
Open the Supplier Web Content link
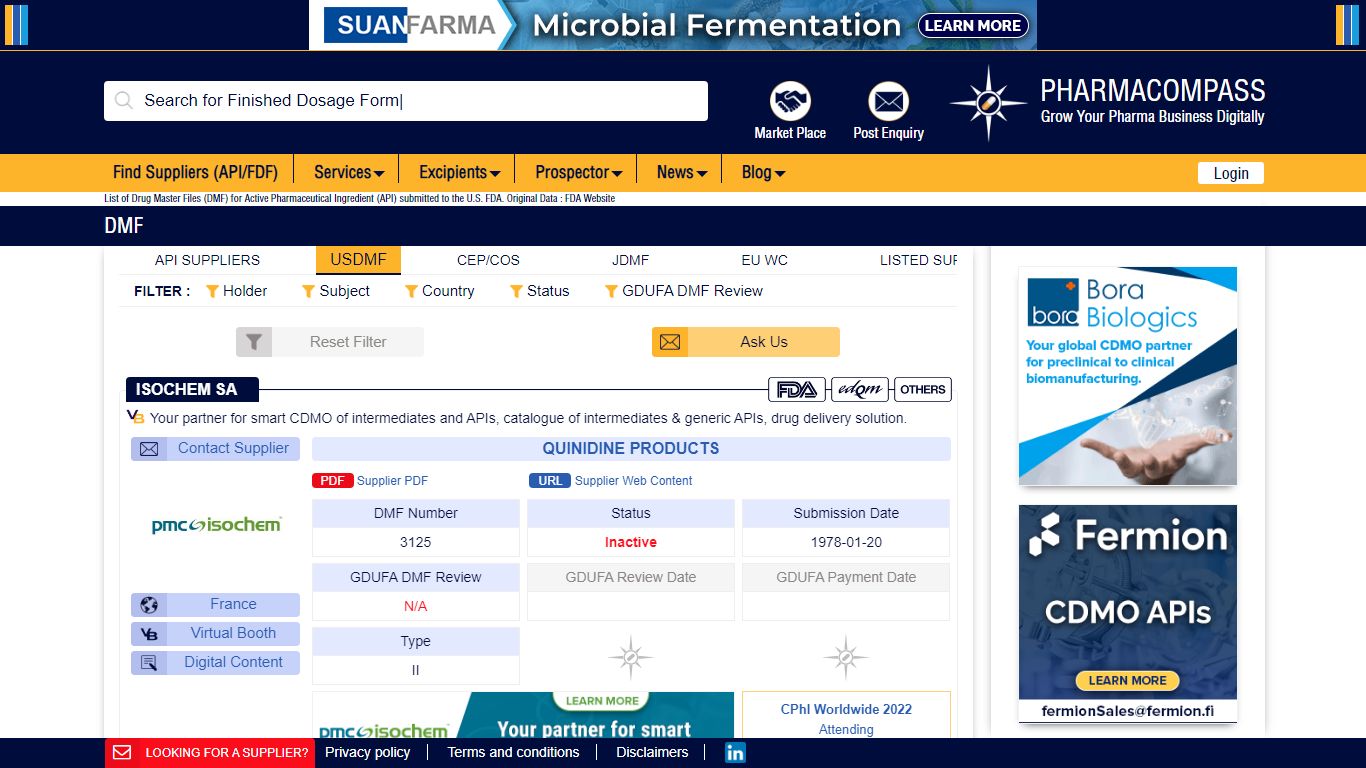point(634,481)
